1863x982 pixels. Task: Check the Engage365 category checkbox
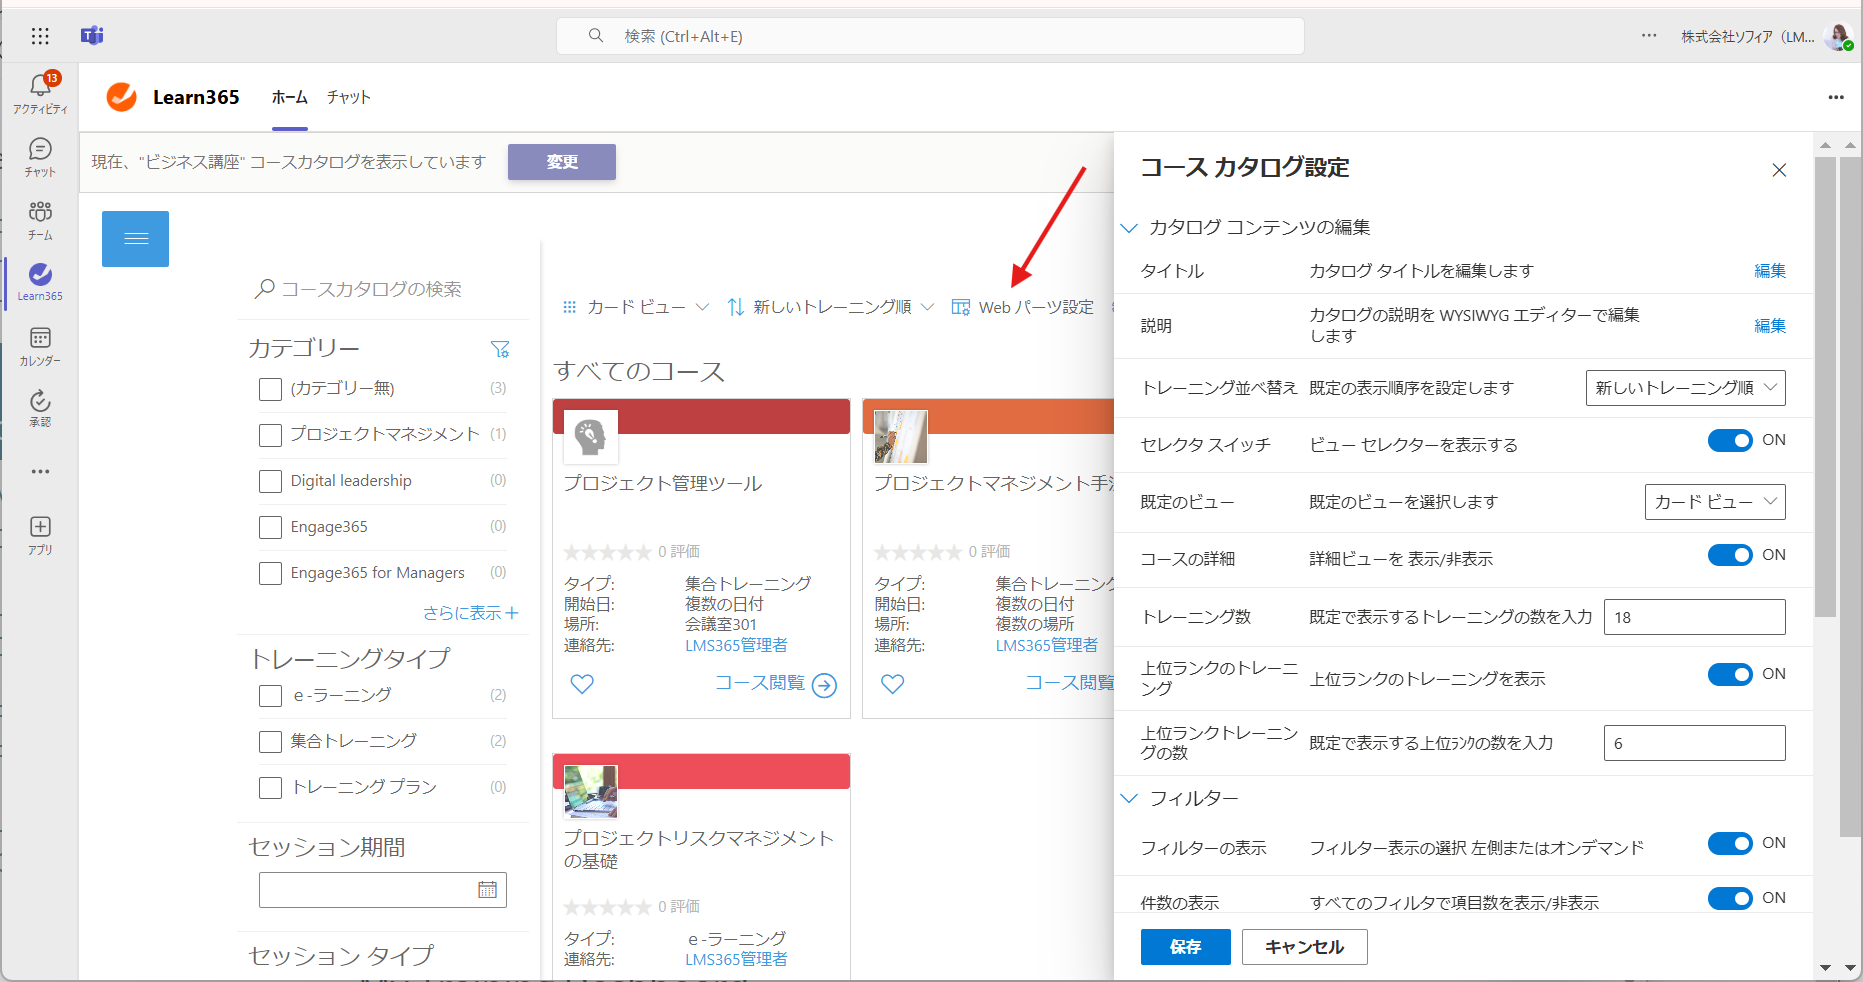click(270, 527)
